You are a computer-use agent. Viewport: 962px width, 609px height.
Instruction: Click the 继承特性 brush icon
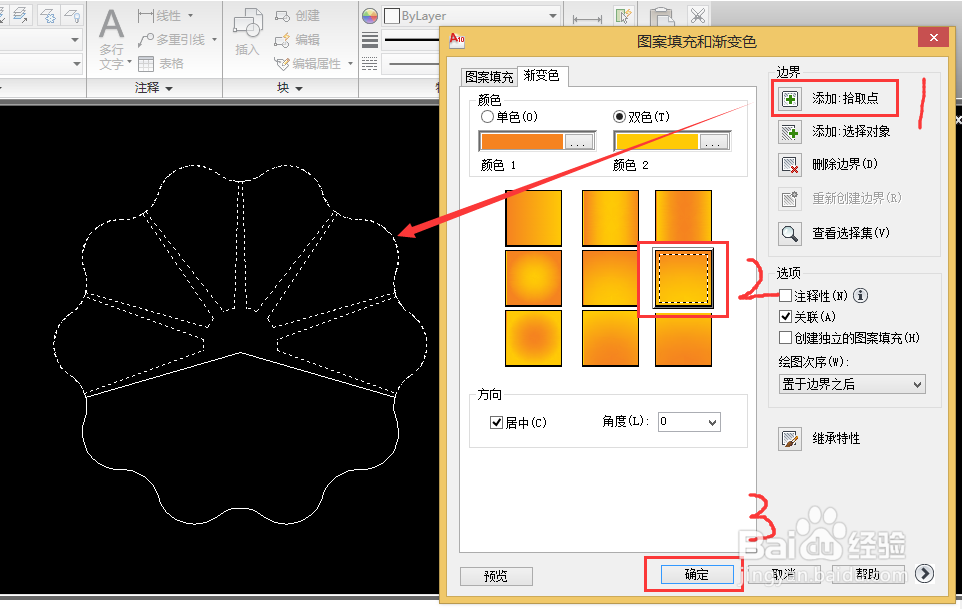coord(790,438)
